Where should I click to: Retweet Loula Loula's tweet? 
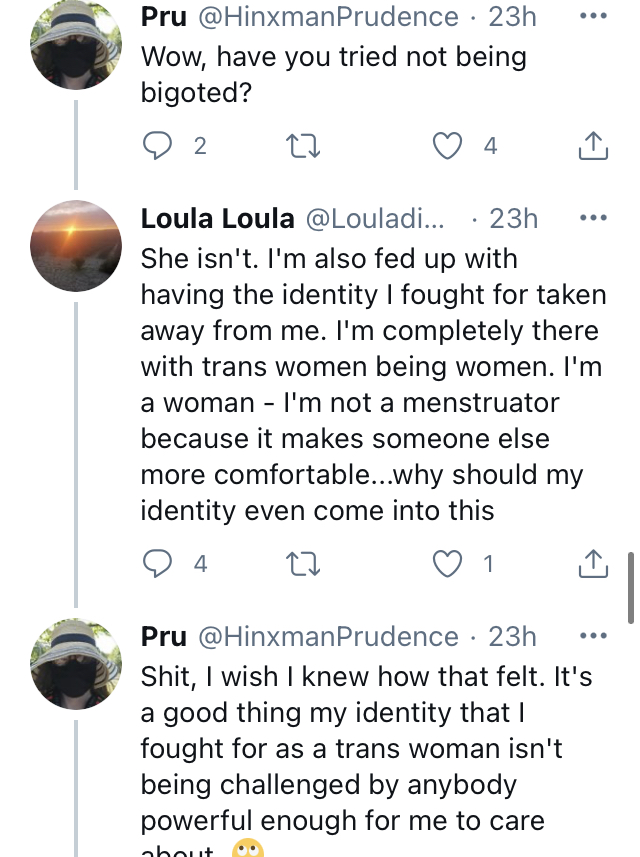(298, 564)
